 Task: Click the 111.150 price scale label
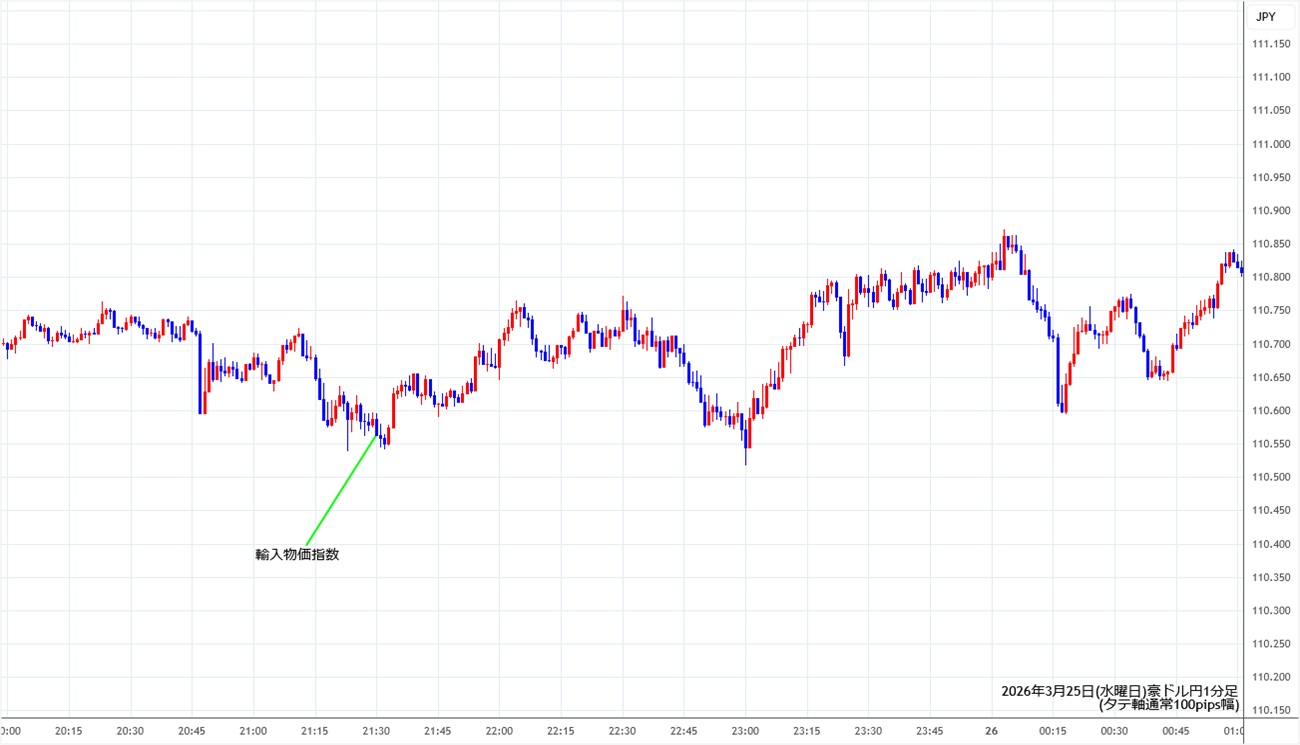[x=1271, y=44]
